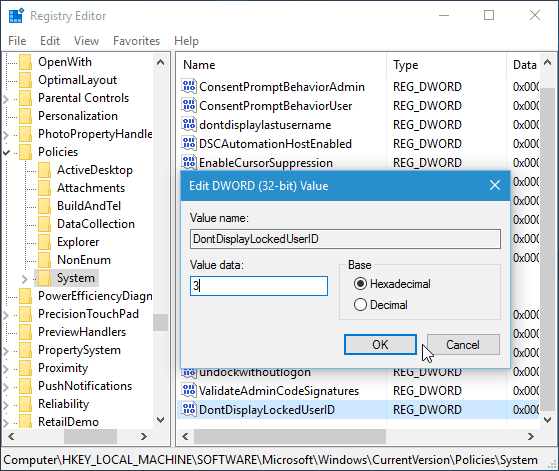This screenshot has width=559, height=471.
Task: Click the DontDisplayLockedUserID DWORD icon in list
Action: (x=189, y=410)
